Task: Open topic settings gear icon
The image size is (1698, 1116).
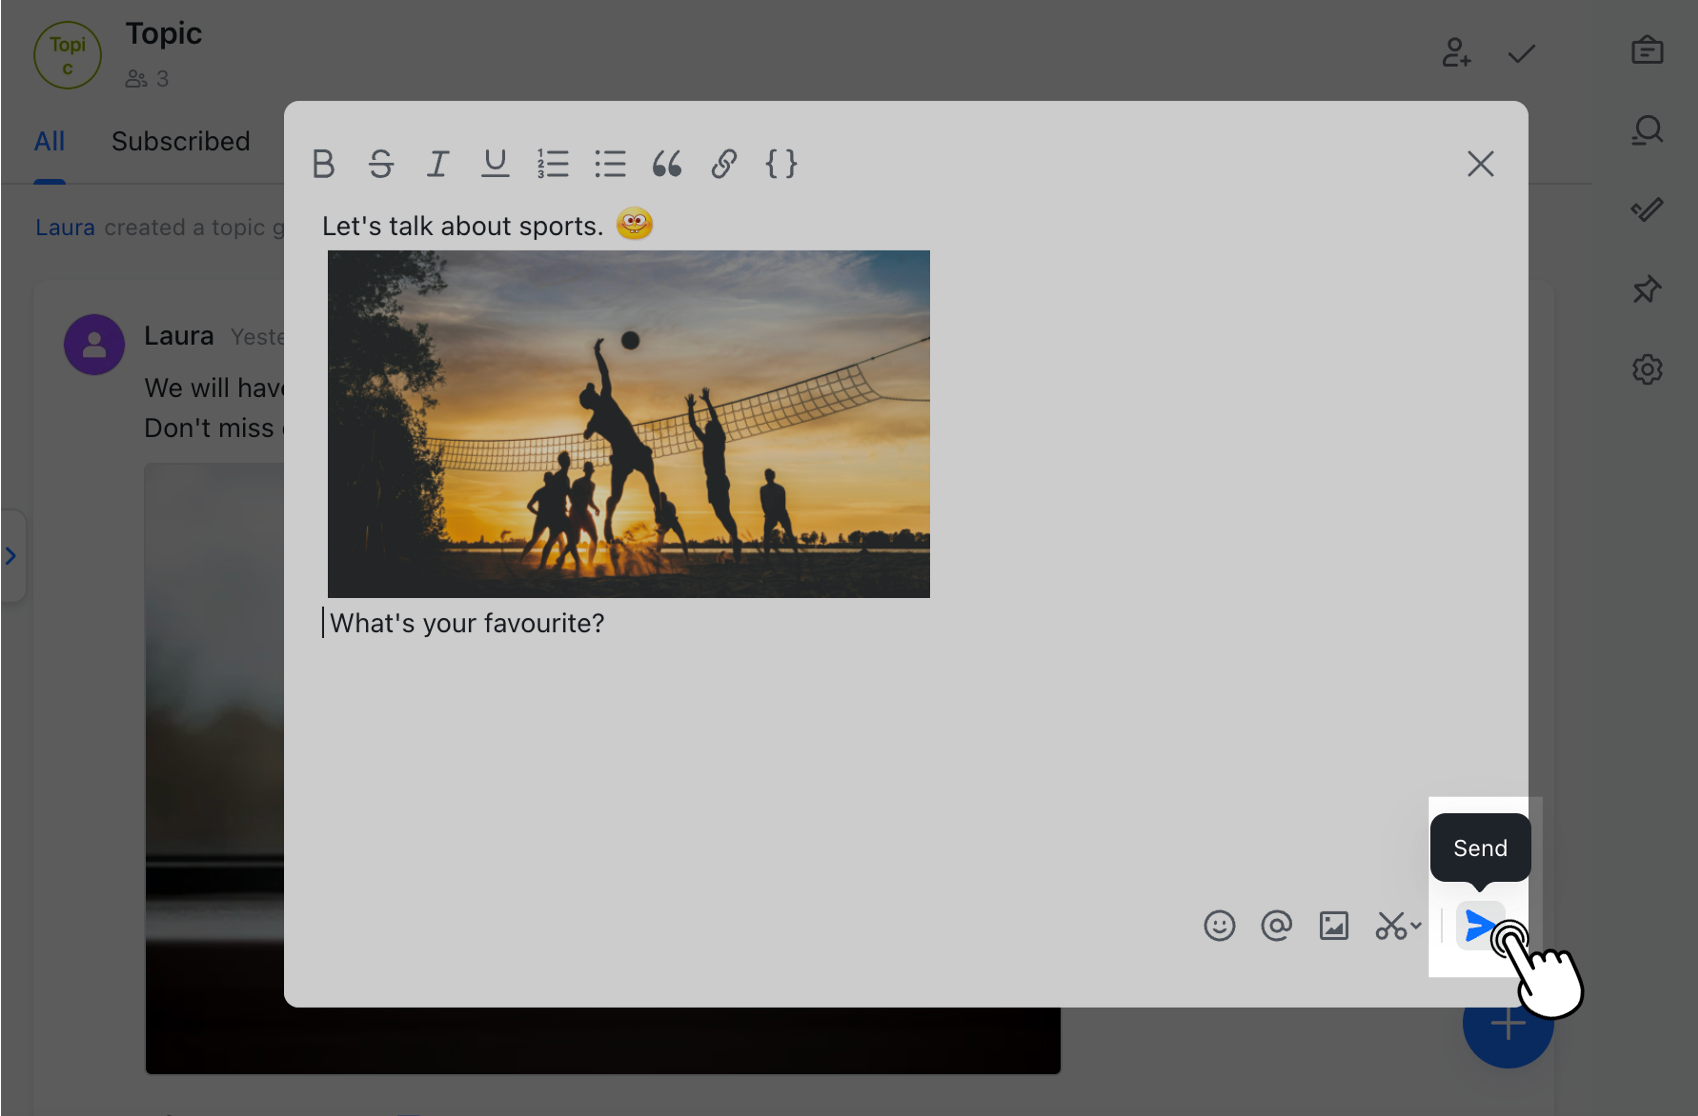Action: [1647, 370]
